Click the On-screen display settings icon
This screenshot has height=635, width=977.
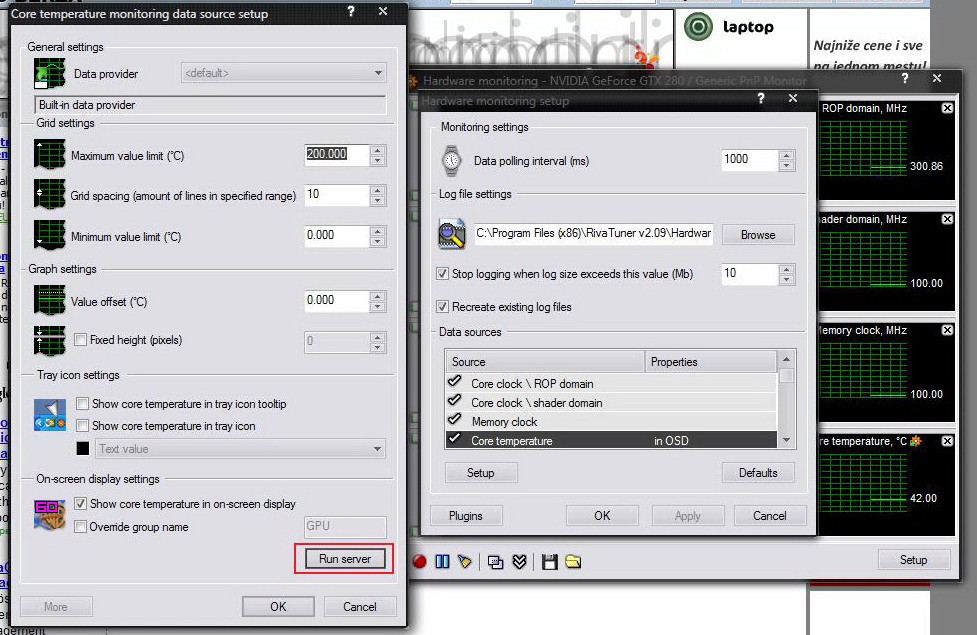(x=50, y=515)
